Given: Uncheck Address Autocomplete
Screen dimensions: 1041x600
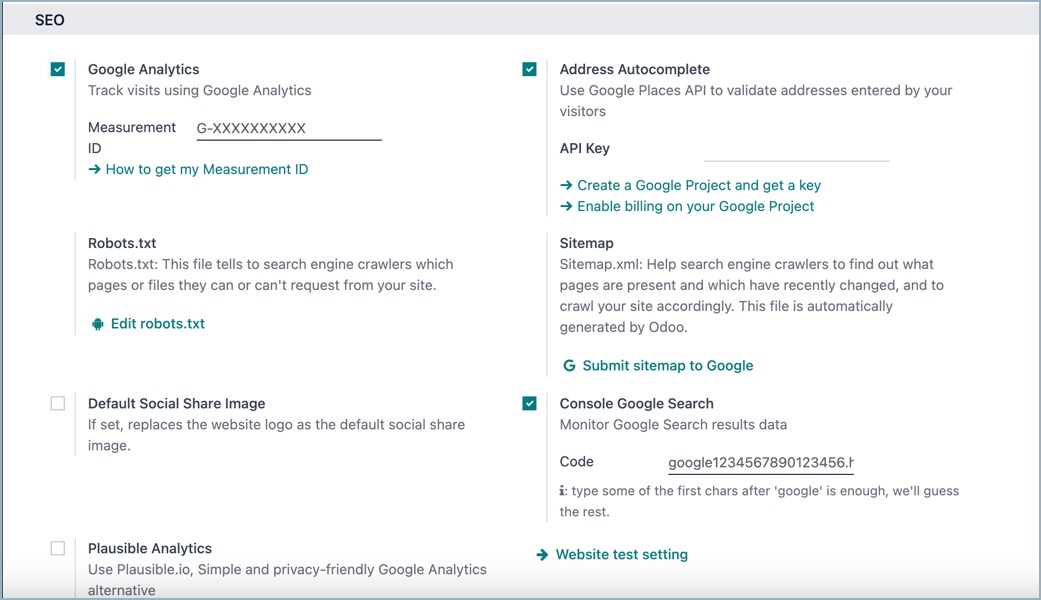Looking at the screenshot, I should pyautogui.click(x=527, y=69).
